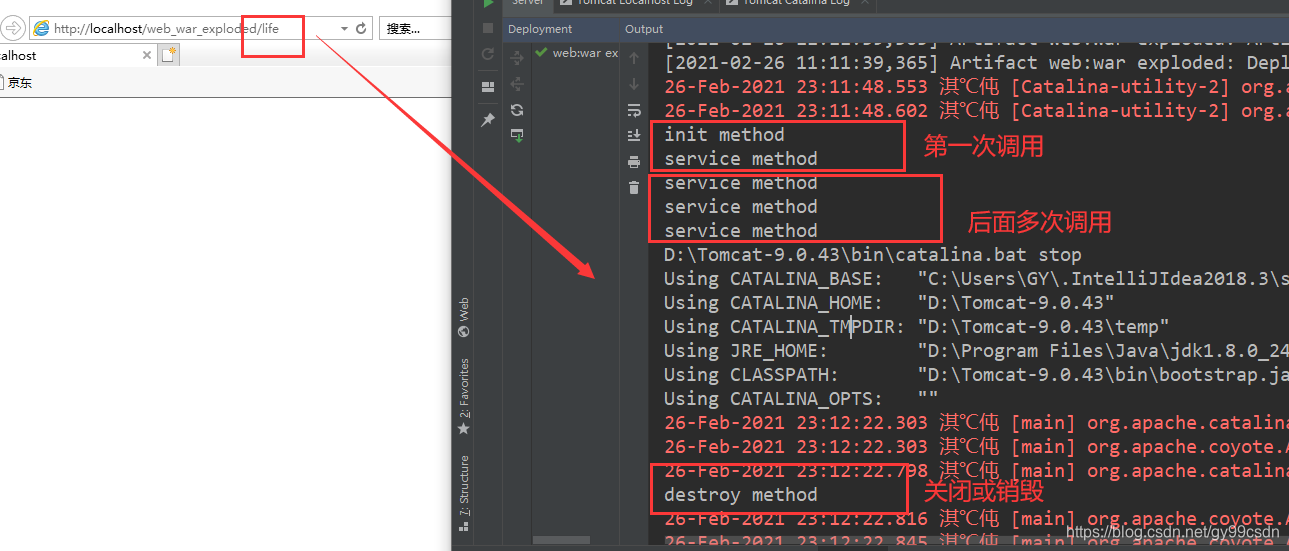The height and width of the screenshot is (551, 1289).
Task: Click the browser Refresh icon
Action: 361,29
